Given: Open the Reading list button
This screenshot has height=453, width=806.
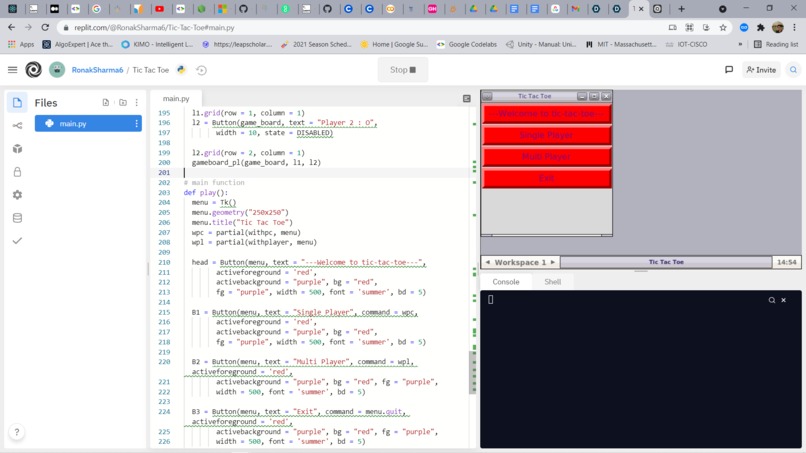Looking at the screenshot, I should click(776, 44).
